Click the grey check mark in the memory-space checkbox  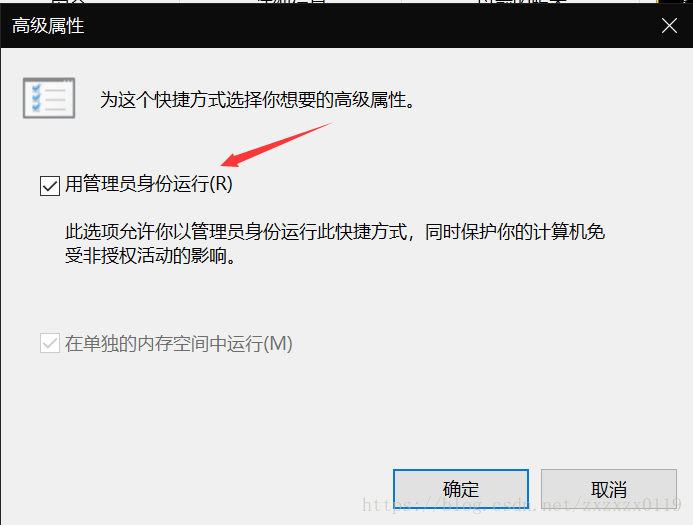50,343
